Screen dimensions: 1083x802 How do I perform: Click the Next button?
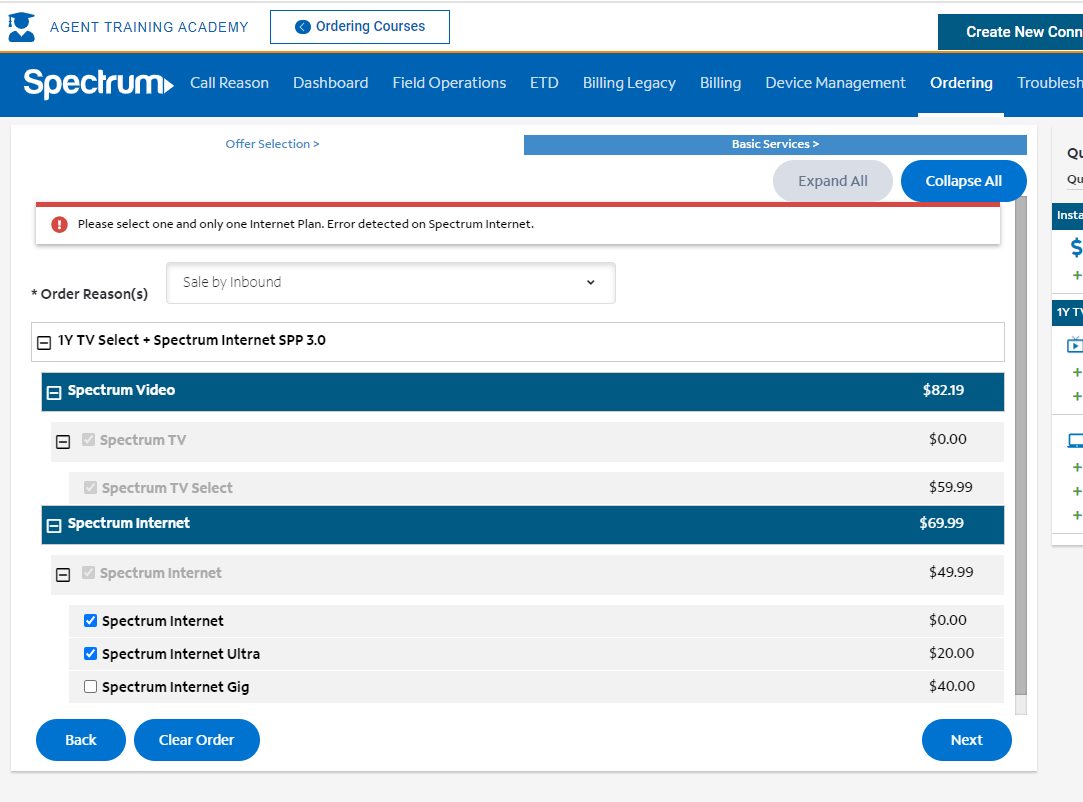click(x=966, y=740)
